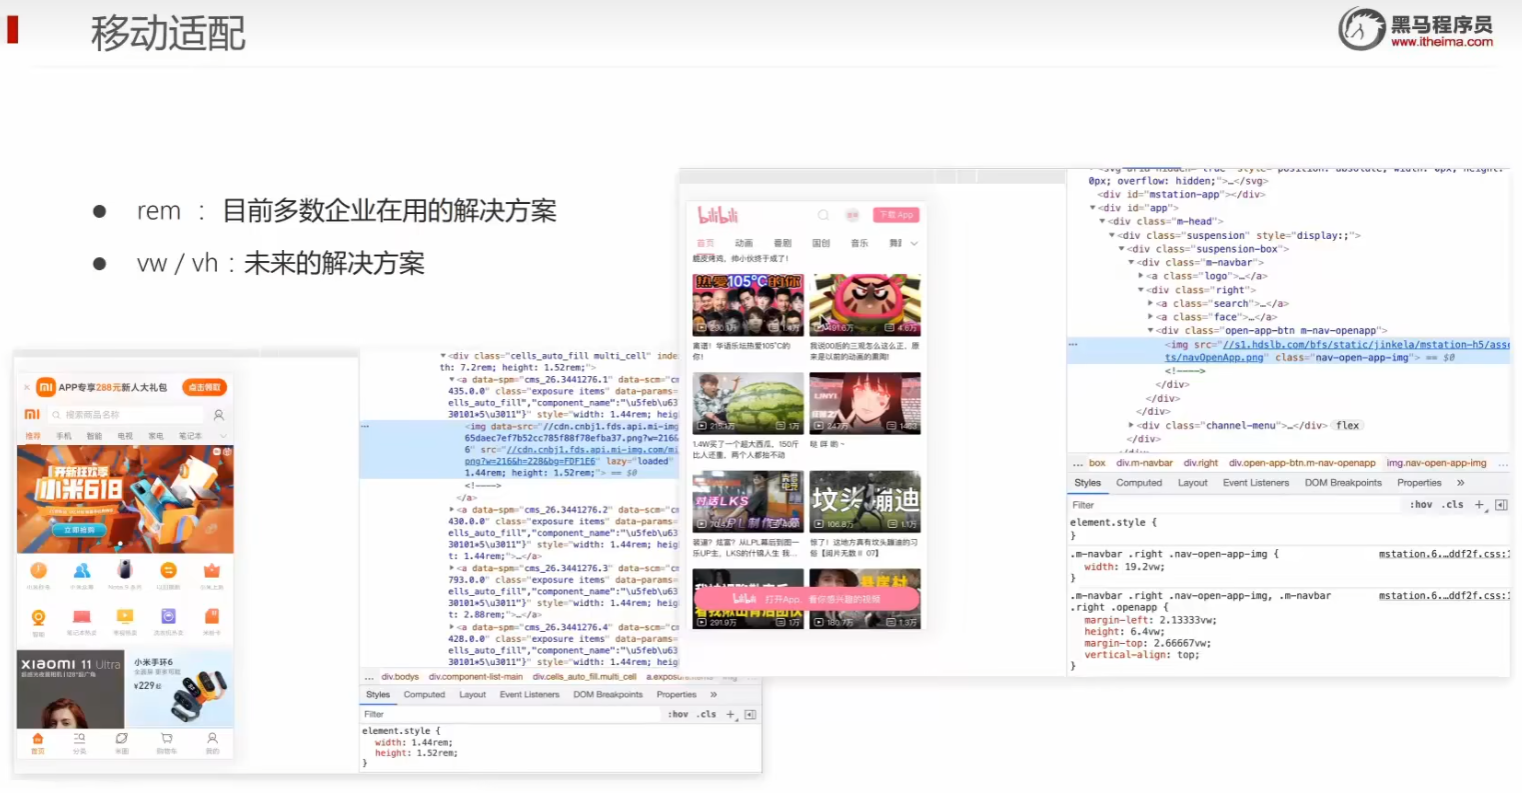
Task: Collapse the div class="m-navbar" node
Action: click(1132, 262)
